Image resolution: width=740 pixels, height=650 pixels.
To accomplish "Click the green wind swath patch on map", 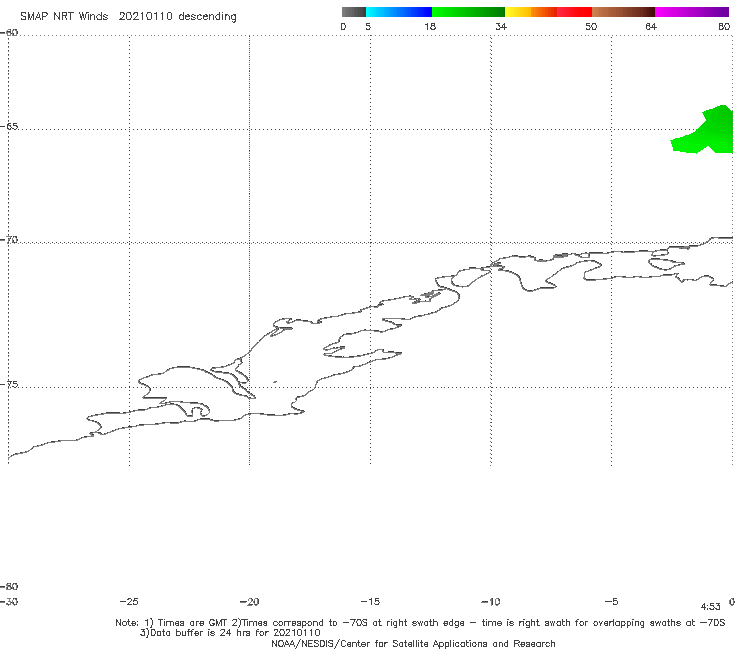I will 708,132.
